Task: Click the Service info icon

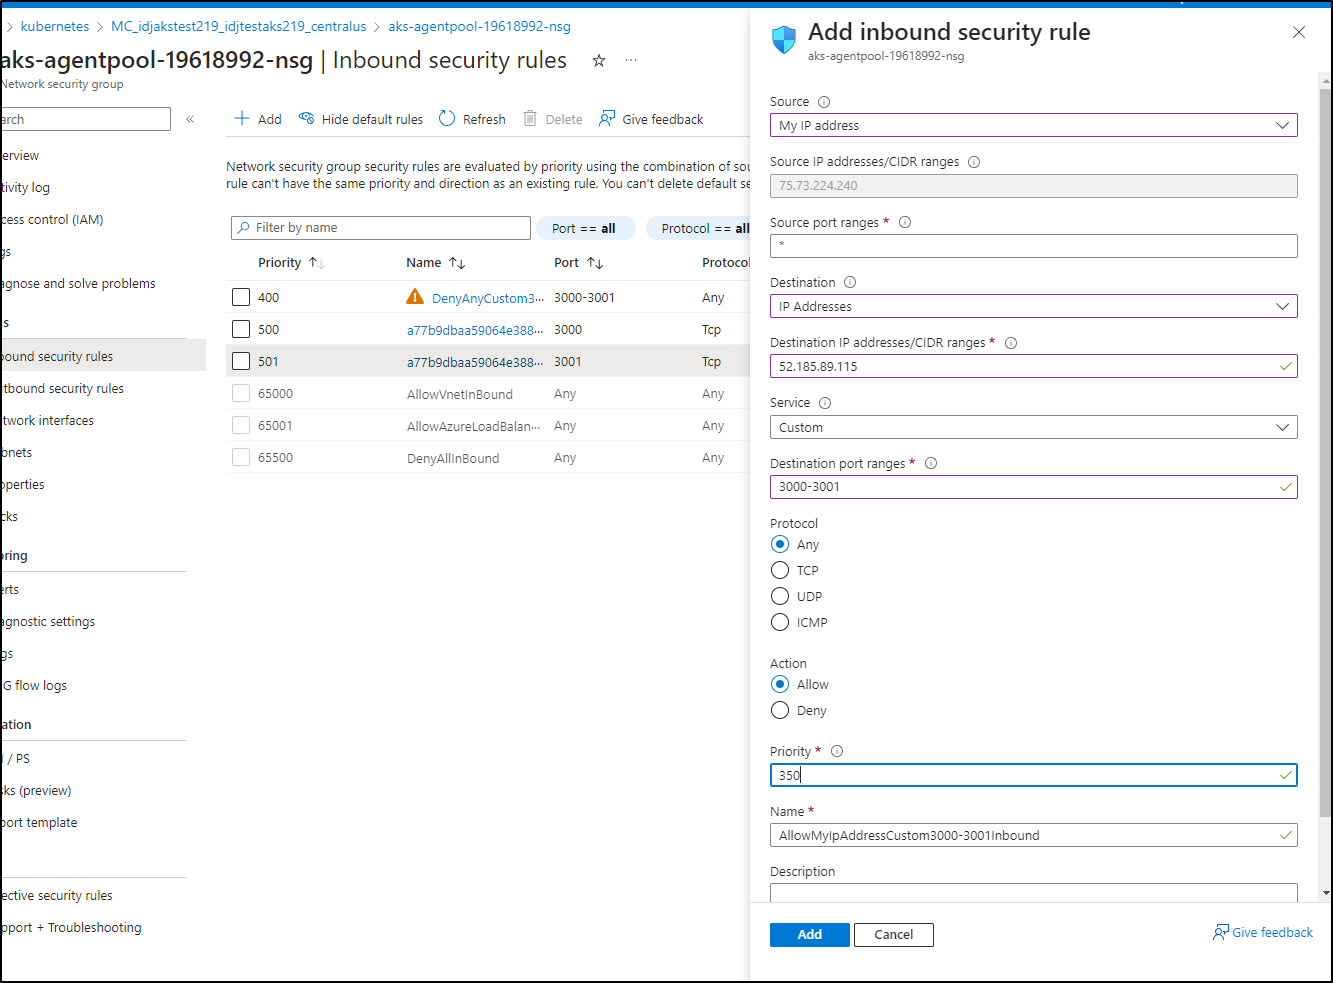Action: click(x=825, y=403)
